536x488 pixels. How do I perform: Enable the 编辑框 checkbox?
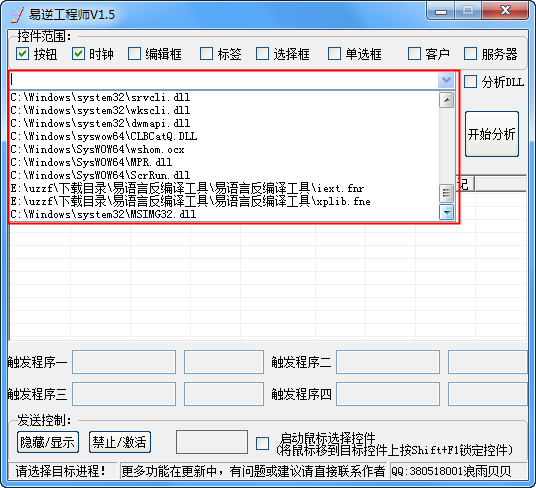pyautogui.click(x=134, y=54)
